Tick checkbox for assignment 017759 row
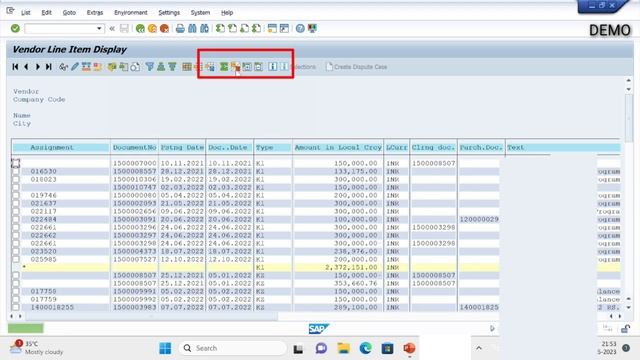The image size is (640, 360). 16,299
